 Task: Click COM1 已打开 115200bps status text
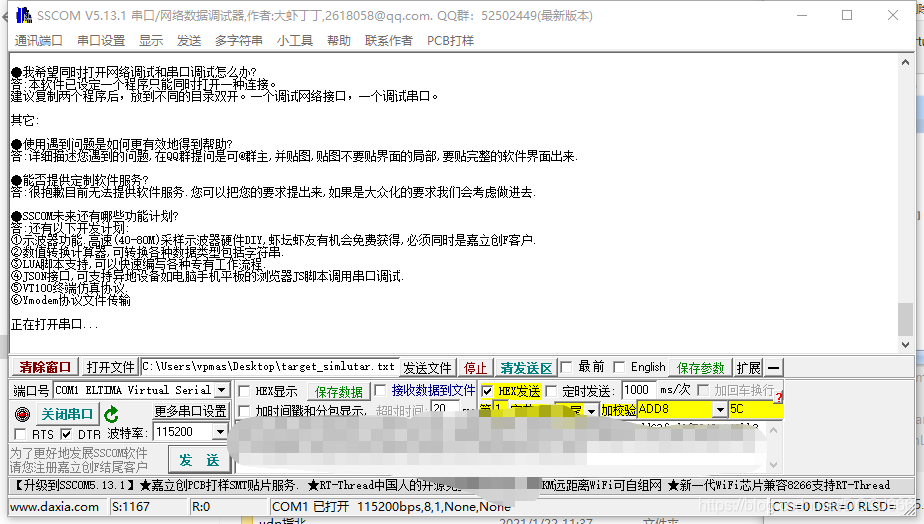tap(391, 507)
